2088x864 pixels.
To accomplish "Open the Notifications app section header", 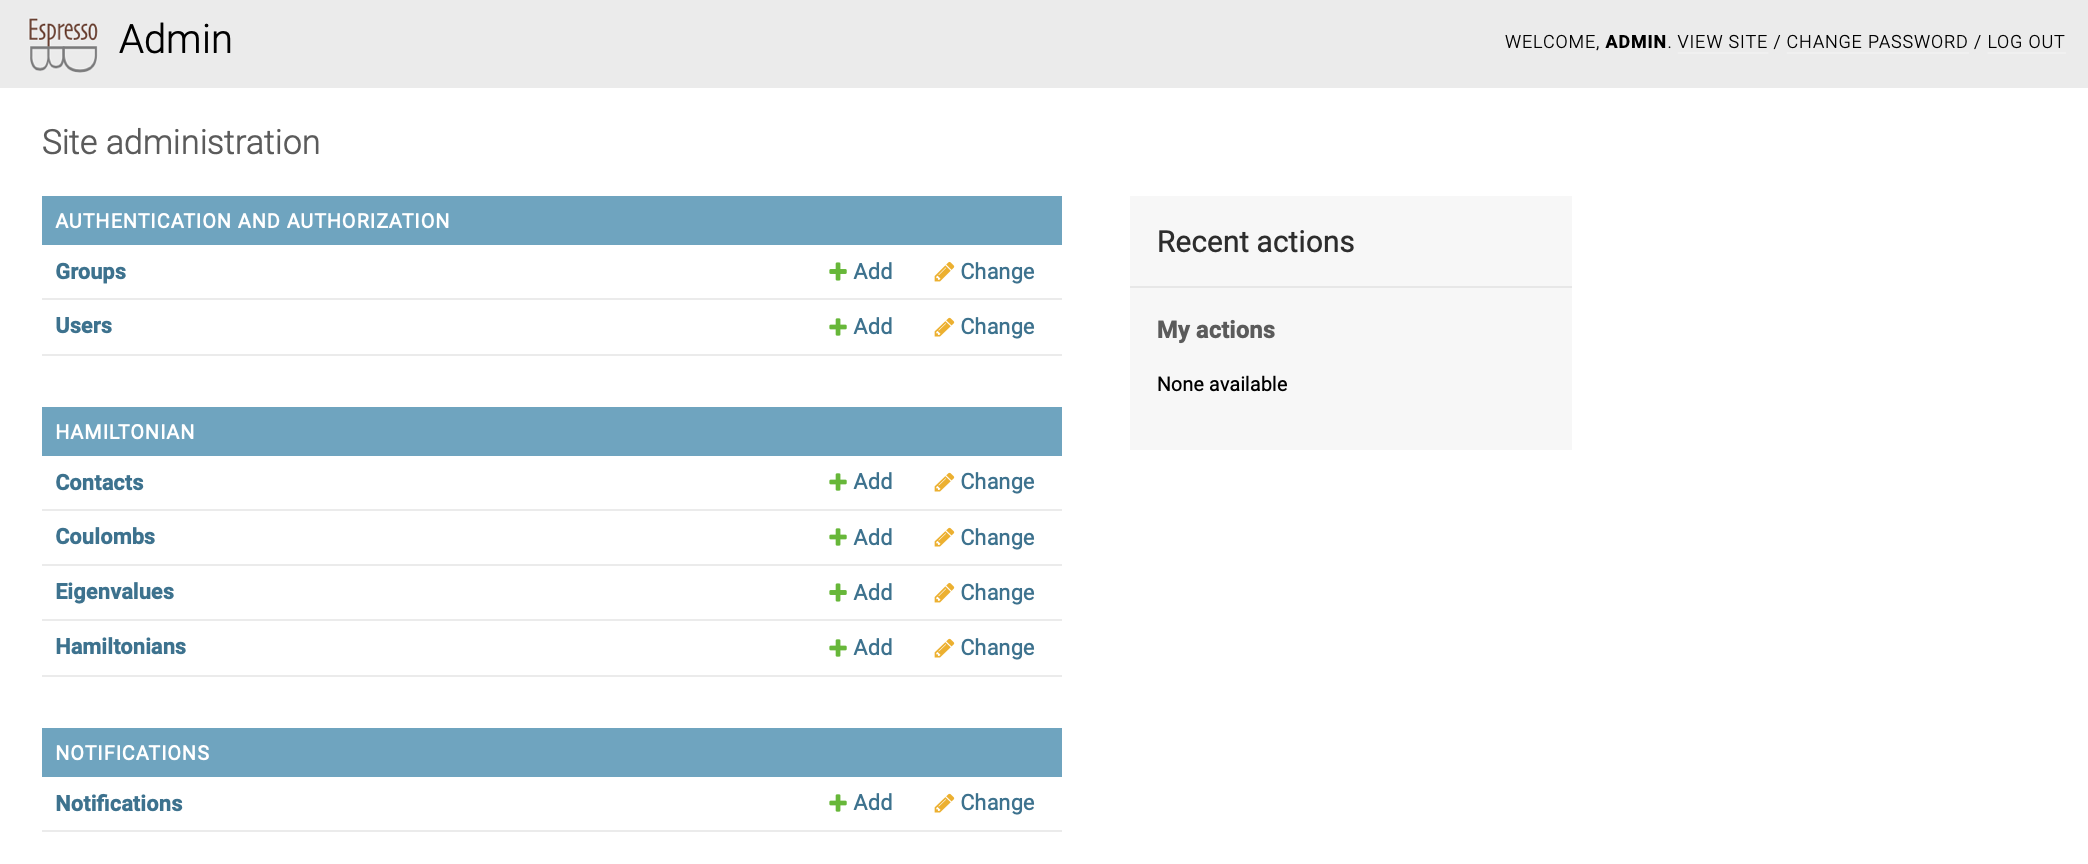I will 133,753.
